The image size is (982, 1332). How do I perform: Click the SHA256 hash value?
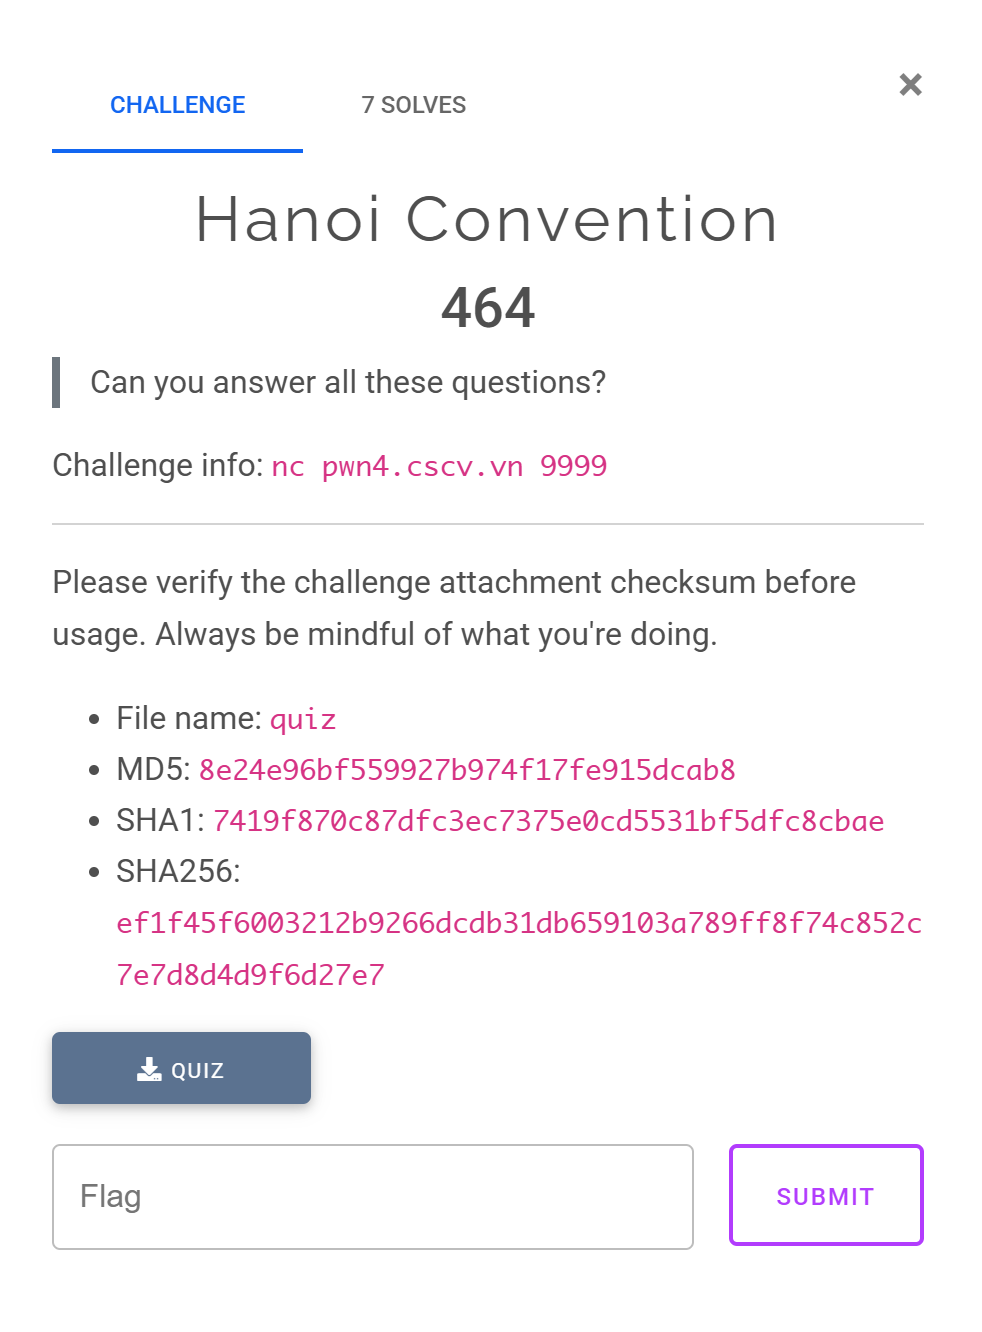pyautogui.click(x=518, y=923)
